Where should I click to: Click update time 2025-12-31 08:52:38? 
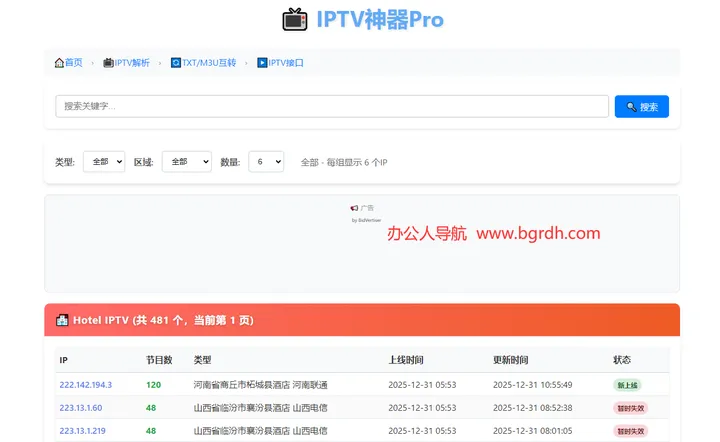tap(533, 408)
